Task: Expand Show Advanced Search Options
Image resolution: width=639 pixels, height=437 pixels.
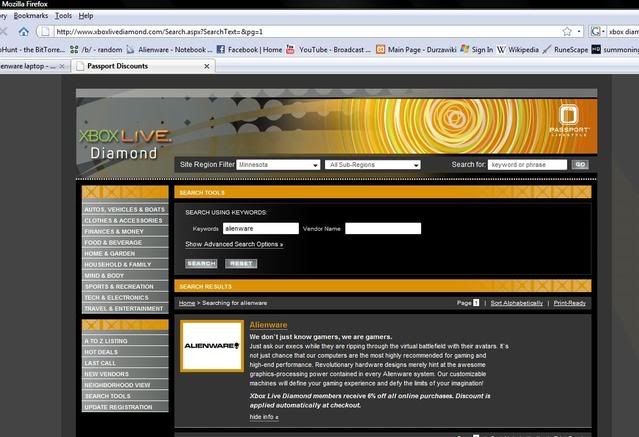Action: click(x=234, y=244)
